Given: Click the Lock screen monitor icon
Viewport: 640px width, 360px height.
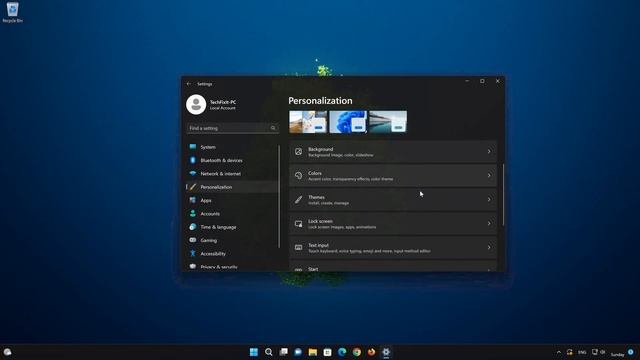Looking at the screenshot, I should [298, 224].
